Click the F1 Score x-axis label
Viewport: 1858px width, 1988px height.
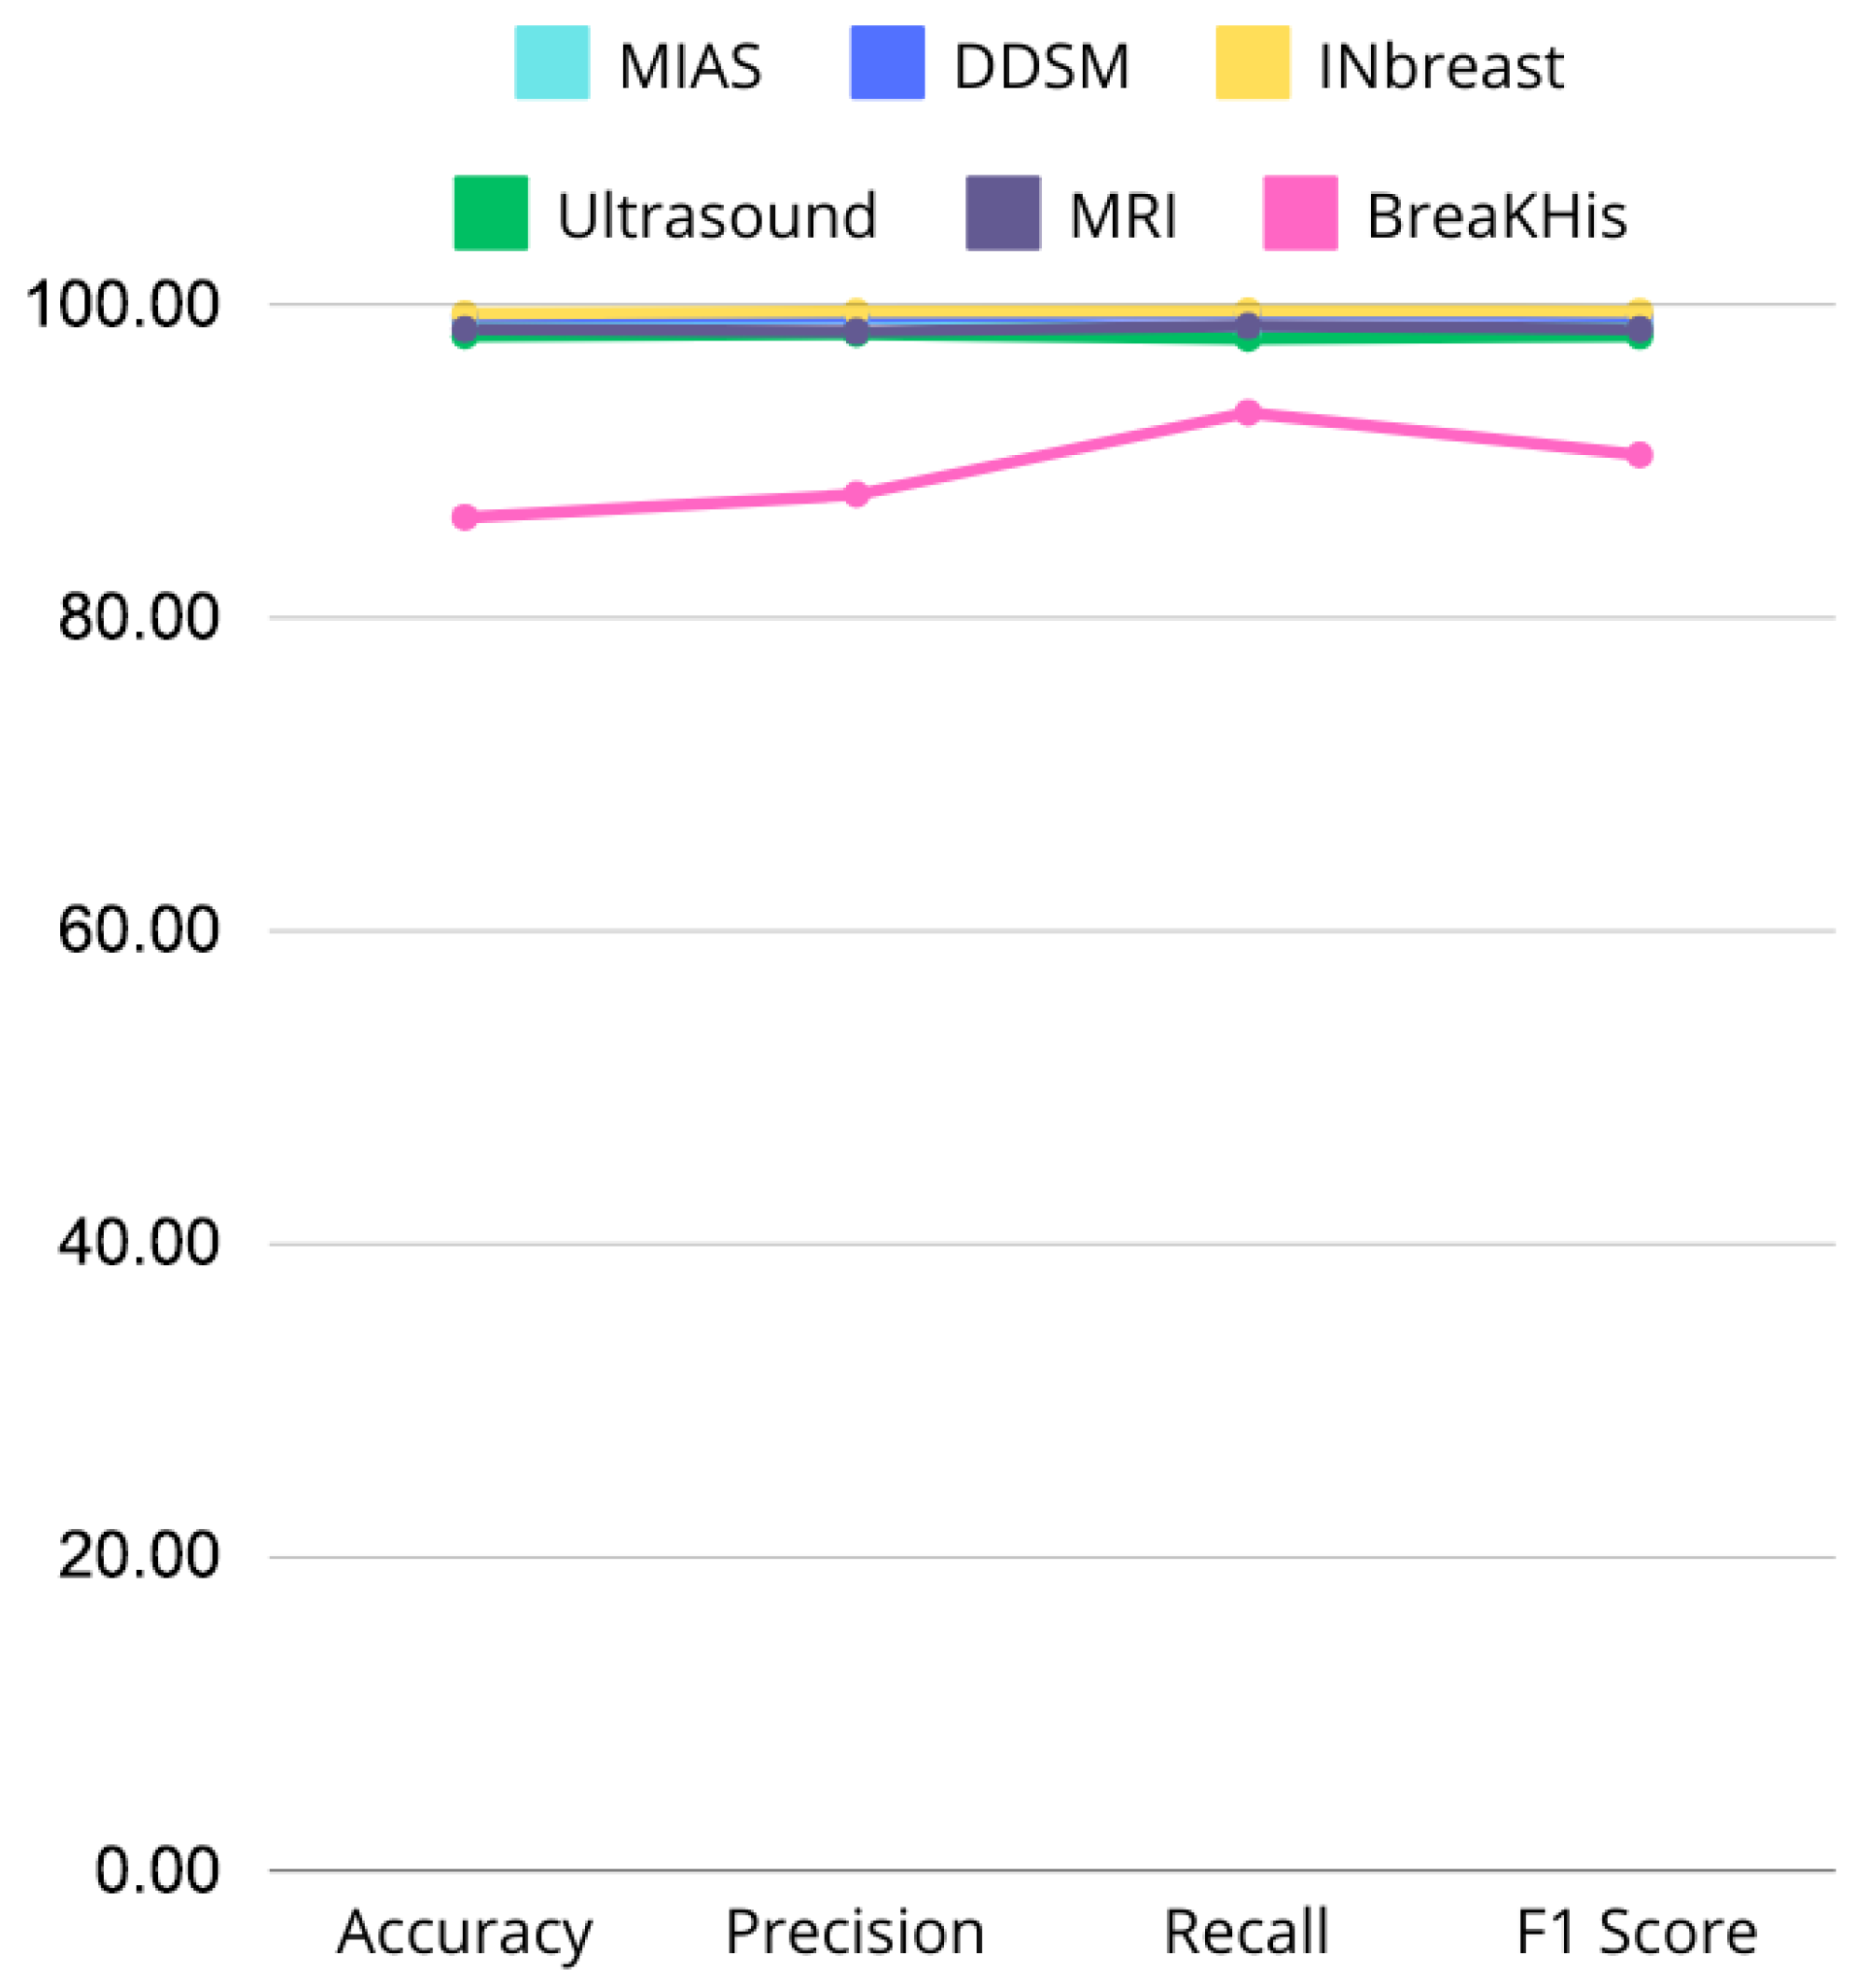click(1636, 1930)
